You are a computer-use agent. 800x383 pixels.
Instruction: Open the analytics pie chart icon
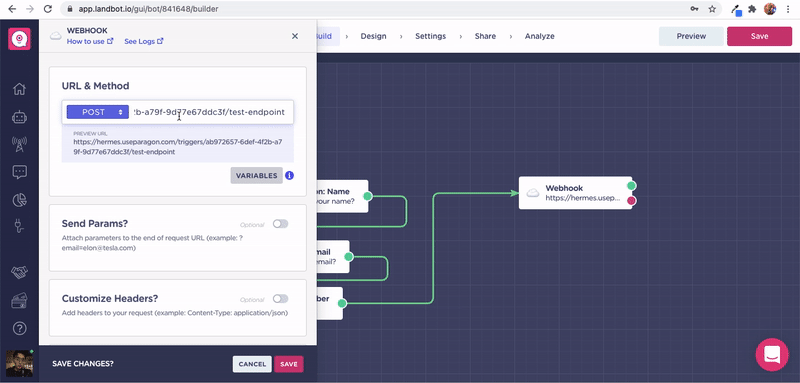tap(19, 200)
